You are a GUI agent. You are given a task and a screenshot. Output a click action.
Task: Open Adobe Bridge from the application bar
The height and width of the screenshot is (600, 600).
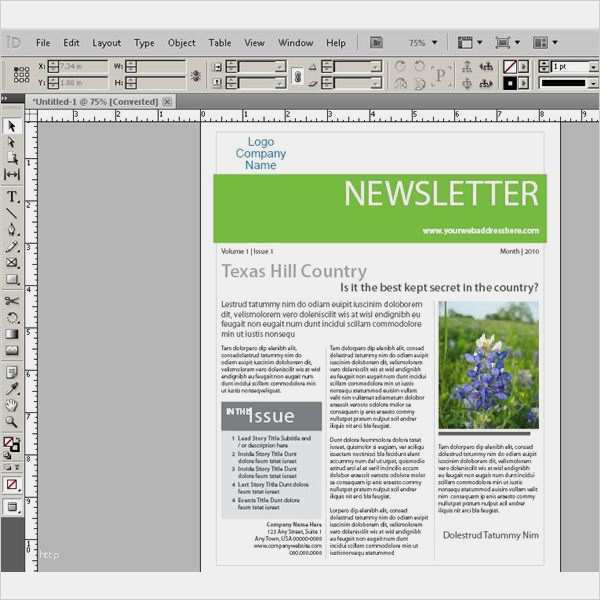[x=377, y=43]
